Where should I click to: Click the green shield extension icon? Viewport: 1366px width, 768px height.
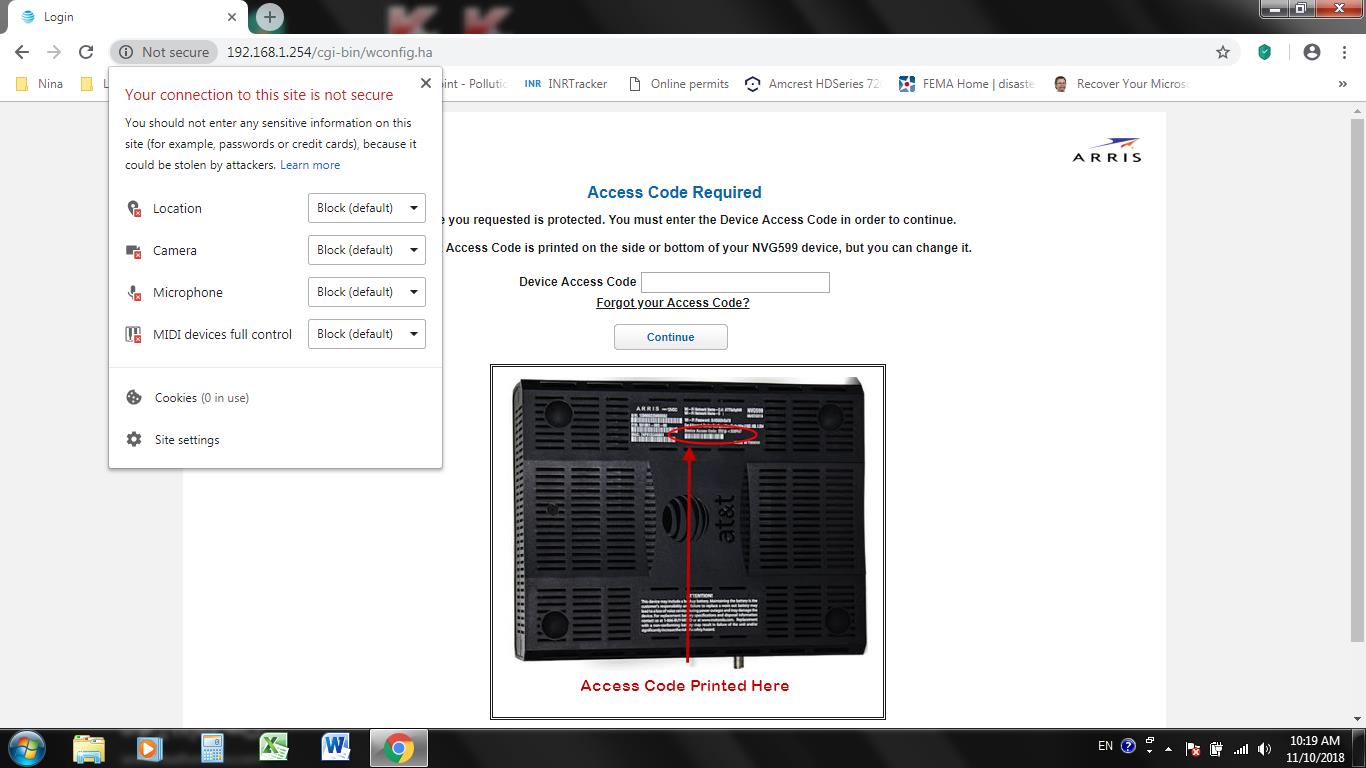pyautogui.click(x=1264, y=52)
